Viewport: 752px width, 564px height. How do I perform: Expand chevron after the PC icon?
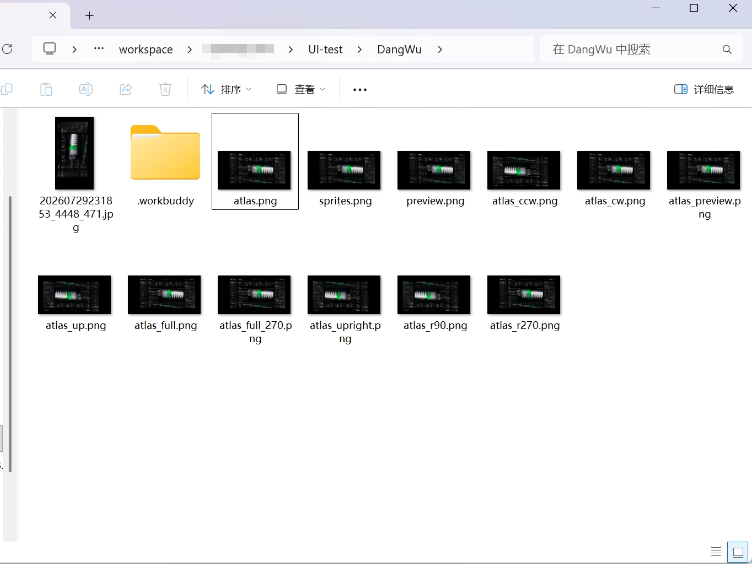(x=74, y=49)
